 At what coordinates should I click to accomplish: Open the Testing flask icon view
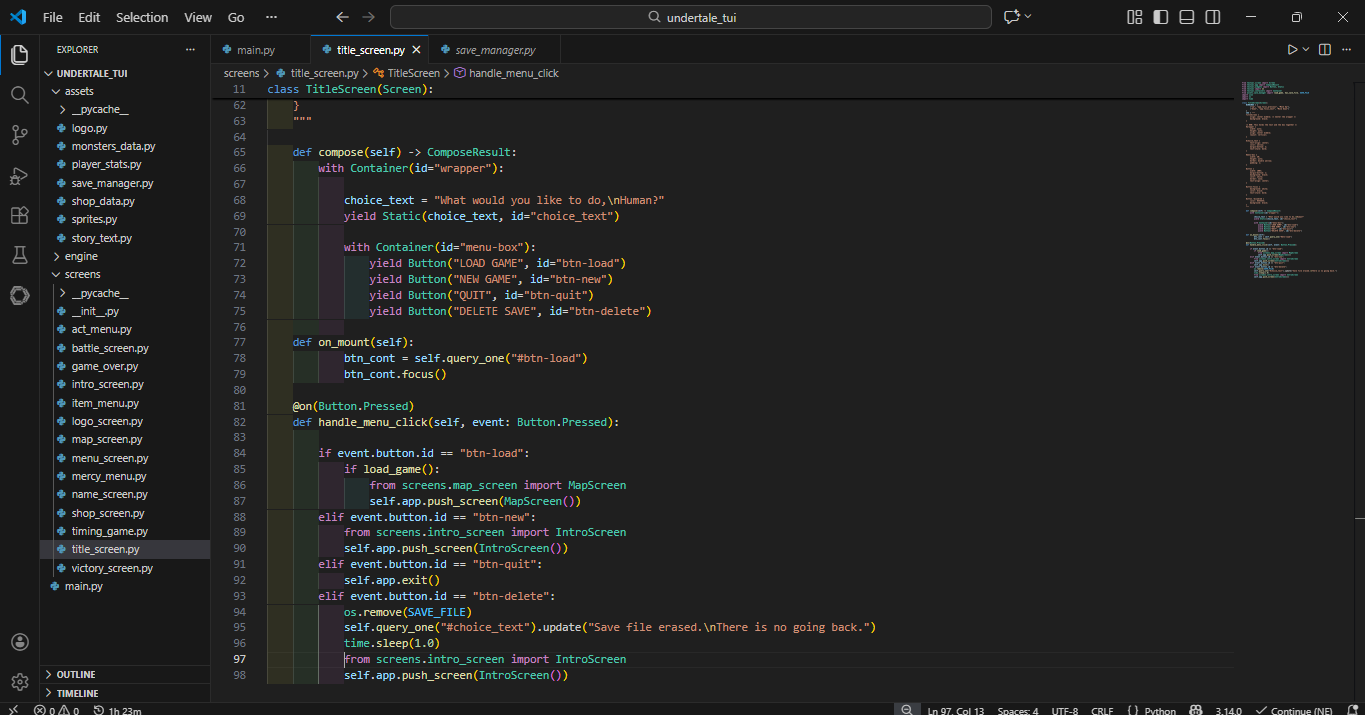tap(19, 255)
